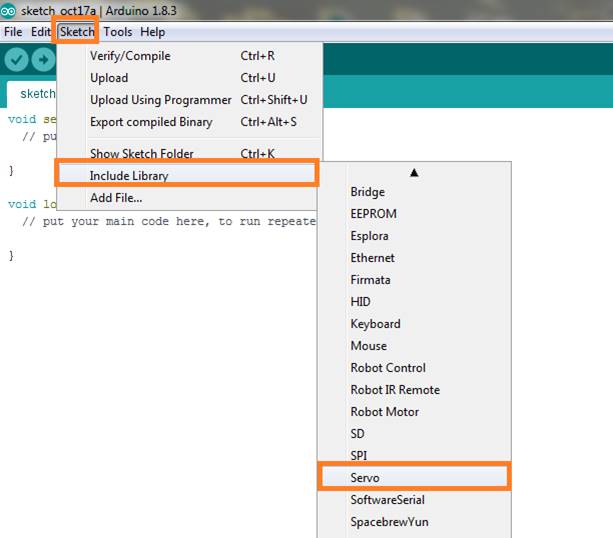Select Export compiled Binary
Viewport: 613px width, 538px height.
190,122
